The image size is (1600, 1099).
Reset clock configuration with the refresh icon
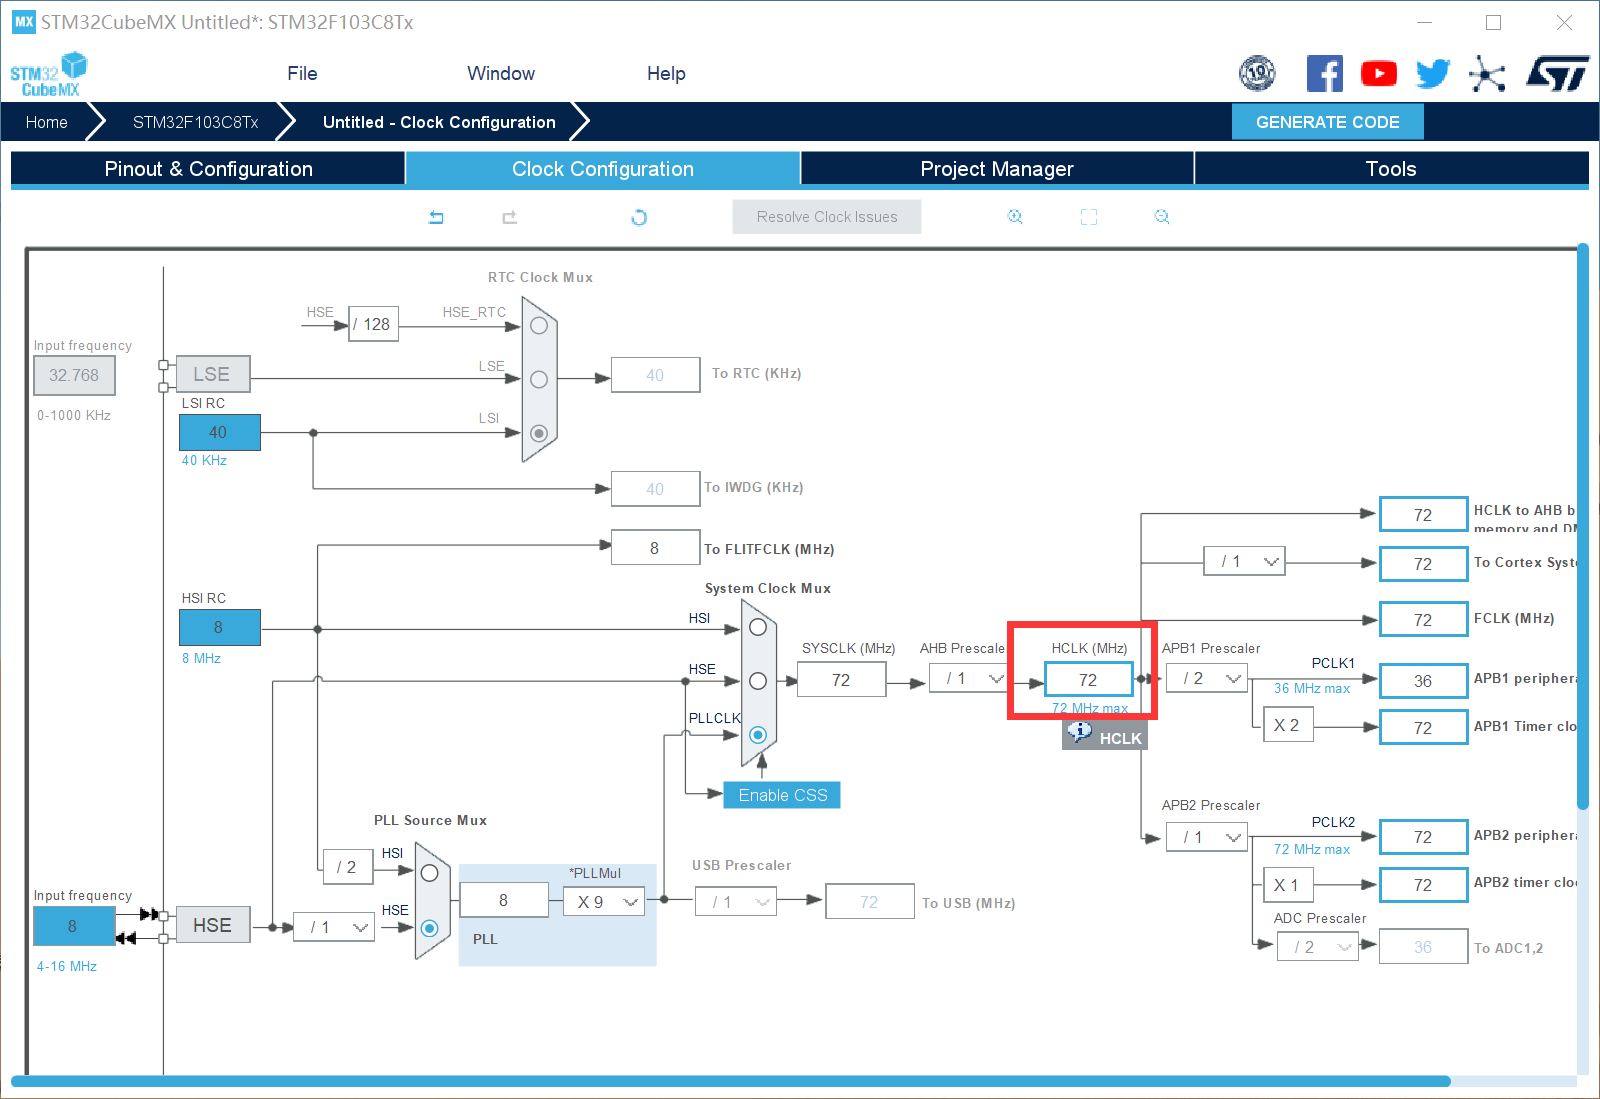[639, 217]
